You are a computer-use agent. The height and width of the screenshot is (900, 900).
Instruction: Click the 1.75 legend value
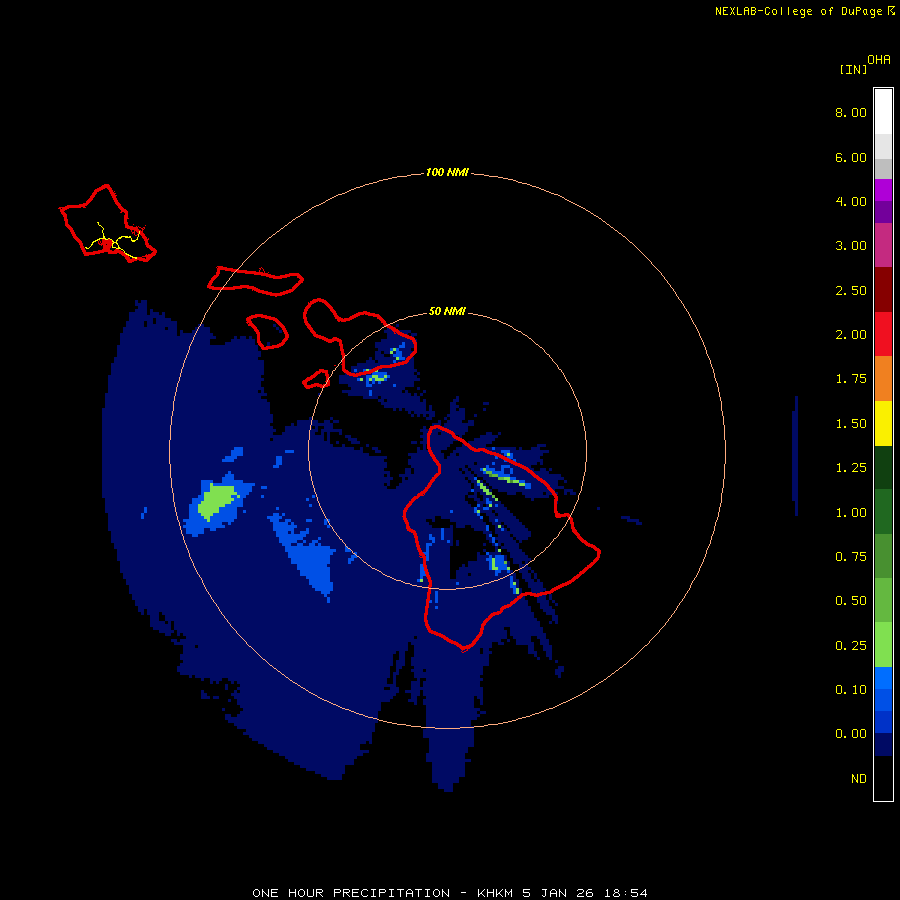[851, 379]
